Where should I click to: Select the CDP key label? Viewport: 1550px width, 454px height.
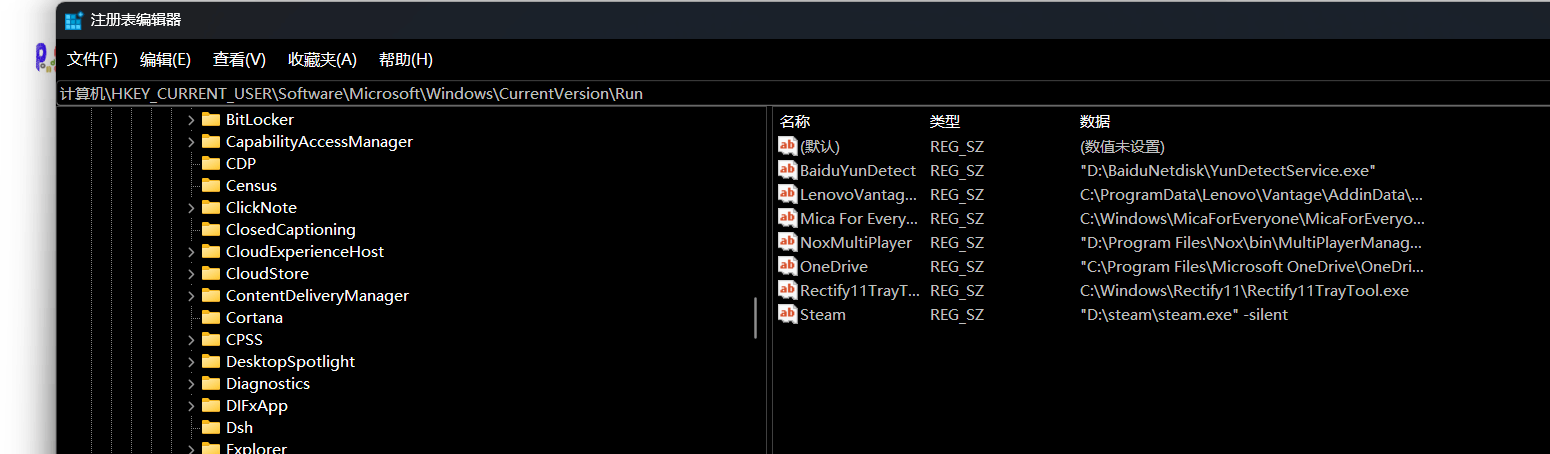coord(241,164)
